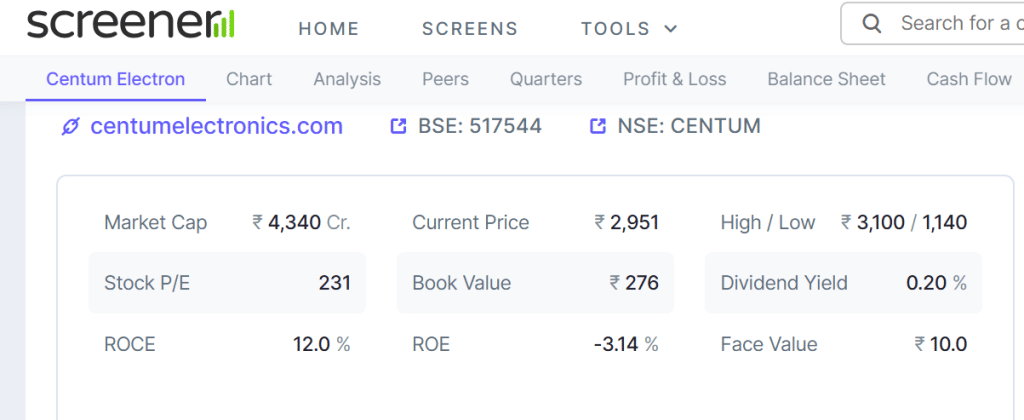Expand the Tools dropdown chevron
Screen dimensions: 1024x420
coord(671,29)
